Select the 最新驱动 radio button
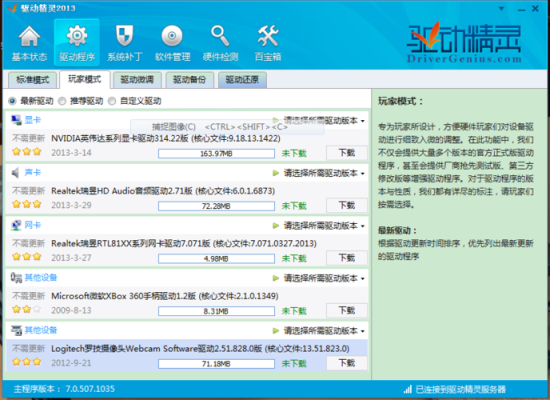The width and height of the screenshot is (550, 400). pyautogui.click(x=12, y=101)
